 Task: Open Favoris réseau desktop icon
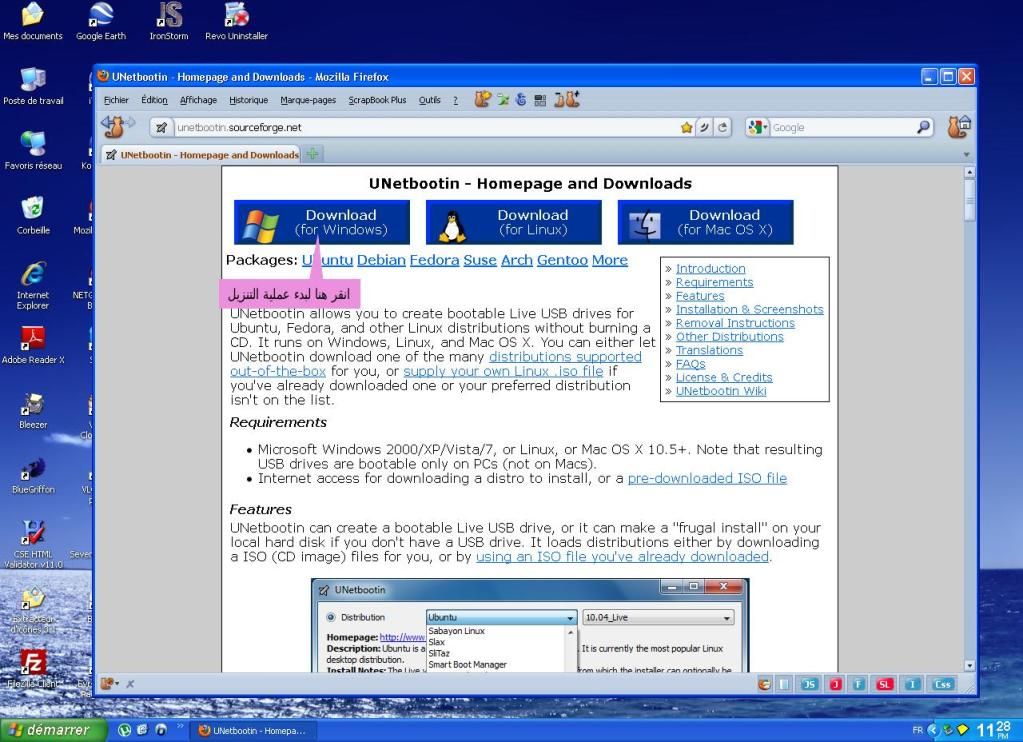click(33, 151)
